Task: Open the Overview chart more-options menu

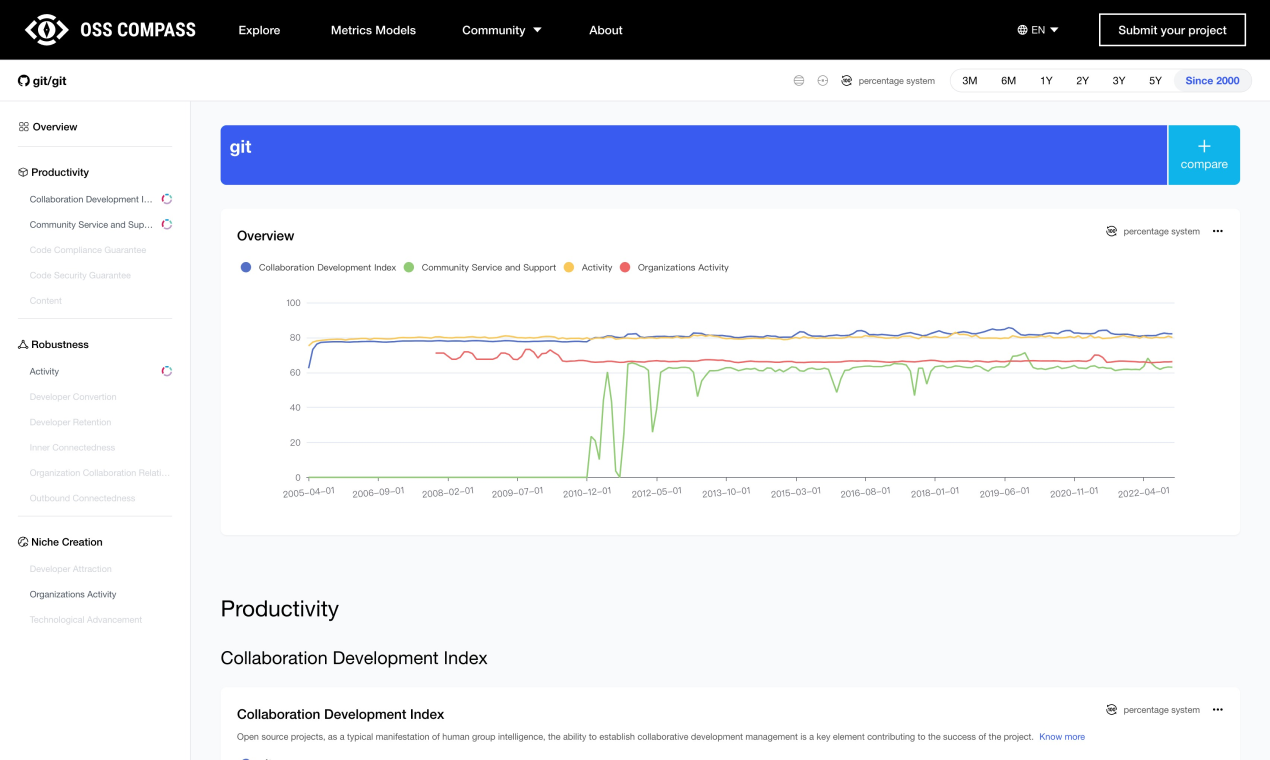Action: [x=1217, y=231]
